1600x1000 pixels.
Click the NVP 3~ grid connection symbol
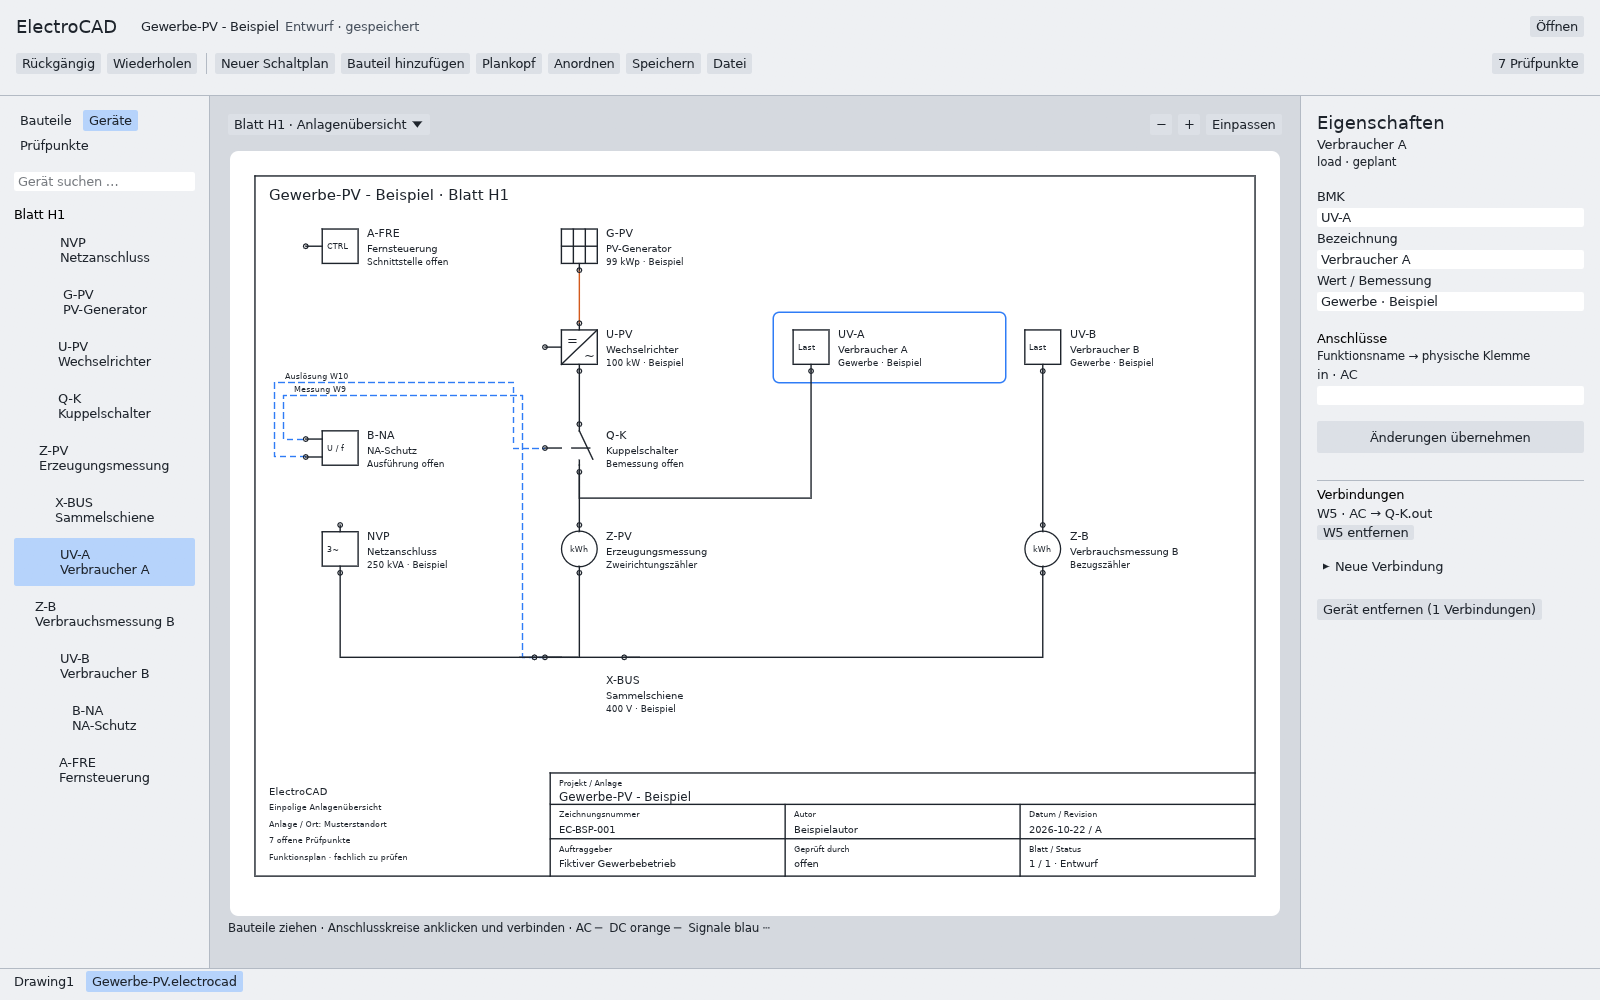click(x=340, y=549)
